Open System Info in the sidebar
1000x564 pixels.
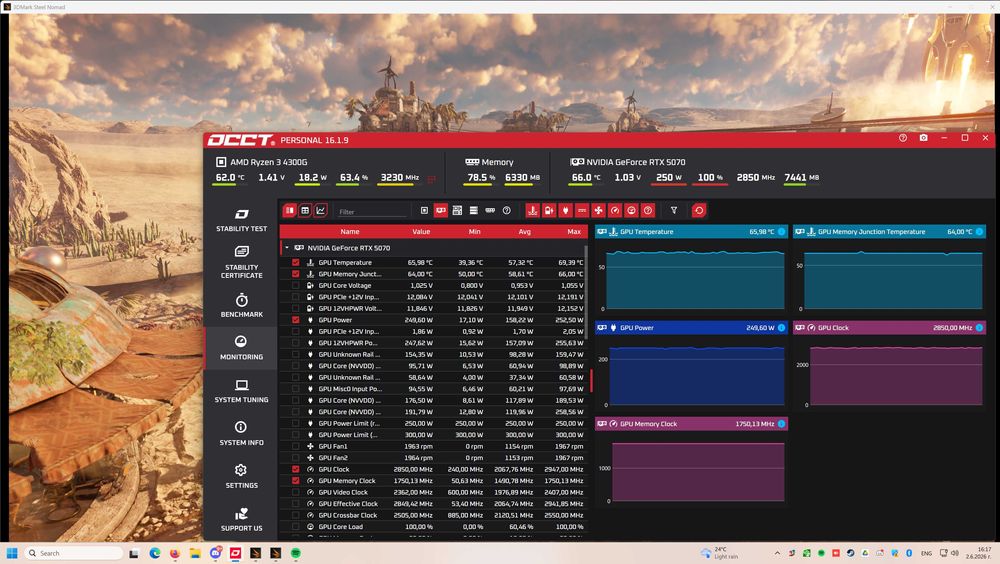tap(241, 434)
